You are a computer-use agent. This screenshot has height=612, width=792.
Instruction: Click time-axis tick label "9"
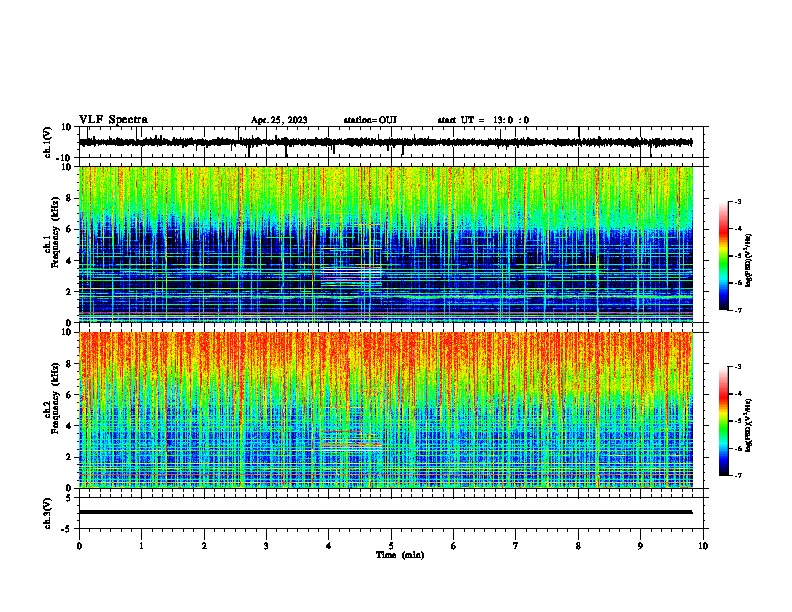pos(640,546)
